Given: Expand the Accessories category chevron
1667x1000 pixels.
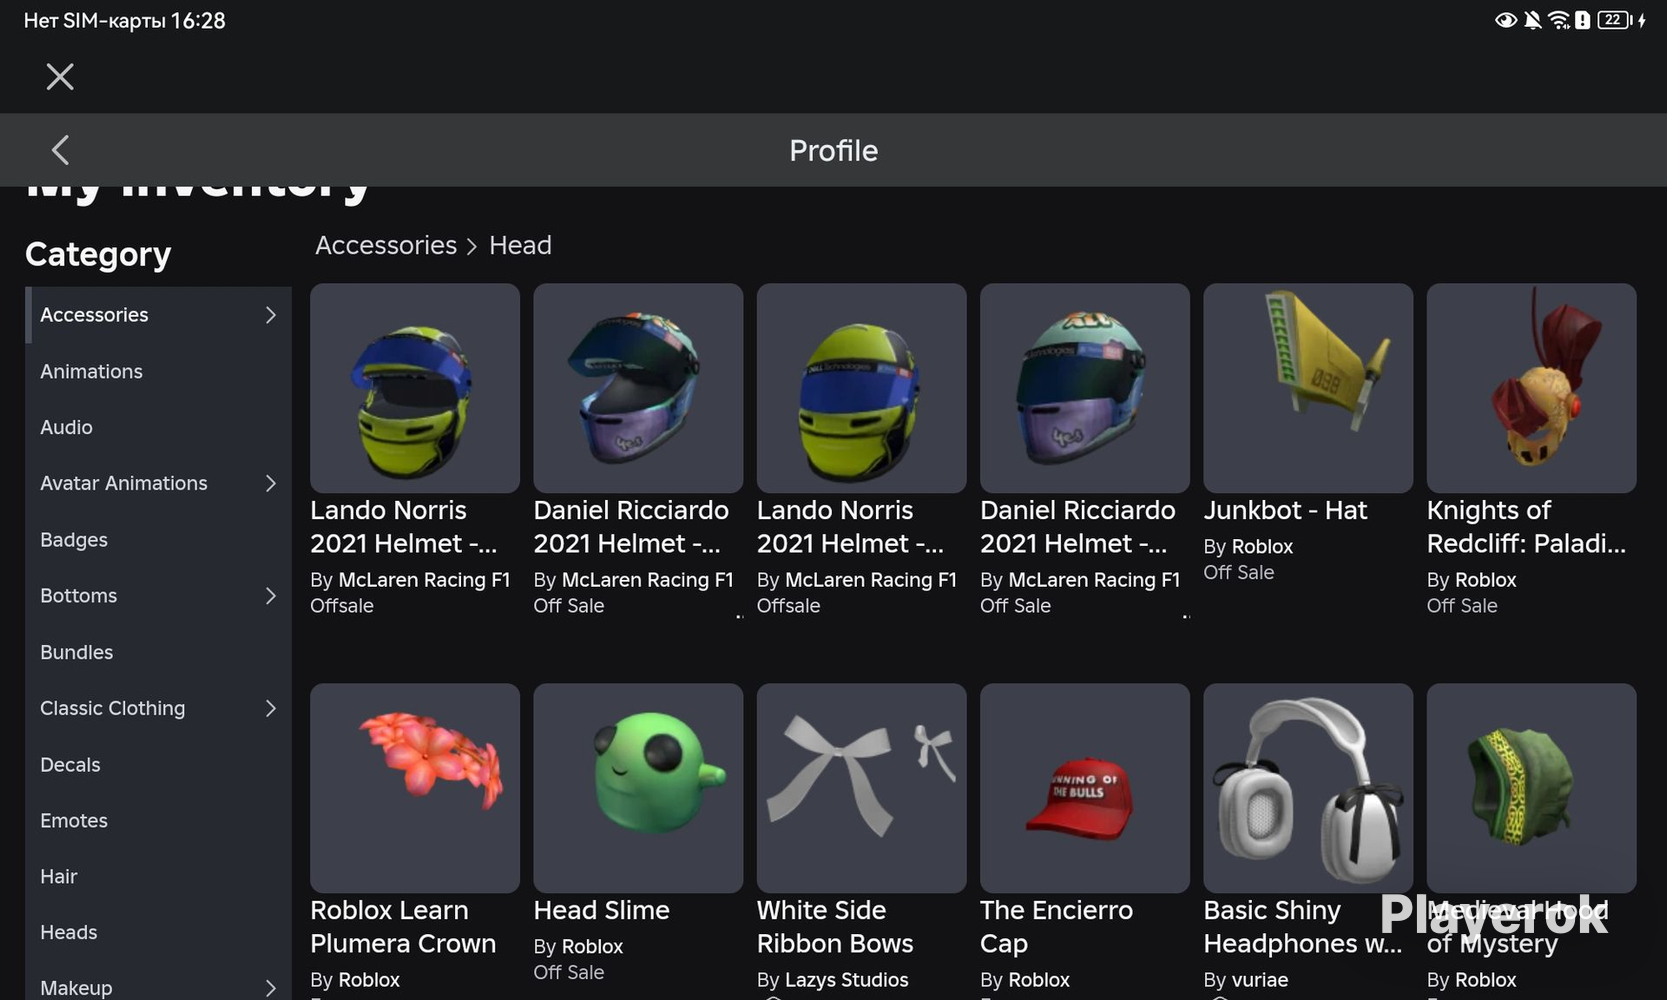Looking at the screenshot, I should pyautogui.click(x=270, y=315).
